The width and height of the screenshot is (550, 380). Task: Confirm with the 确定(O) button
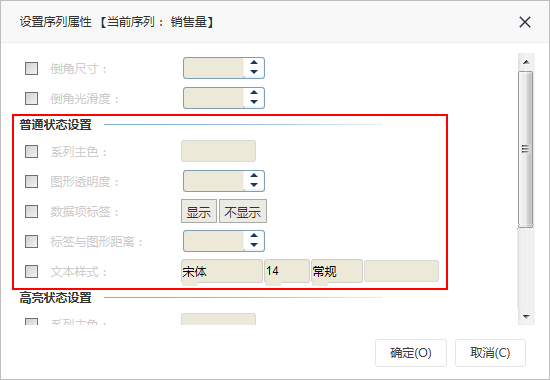coord(411,353)
